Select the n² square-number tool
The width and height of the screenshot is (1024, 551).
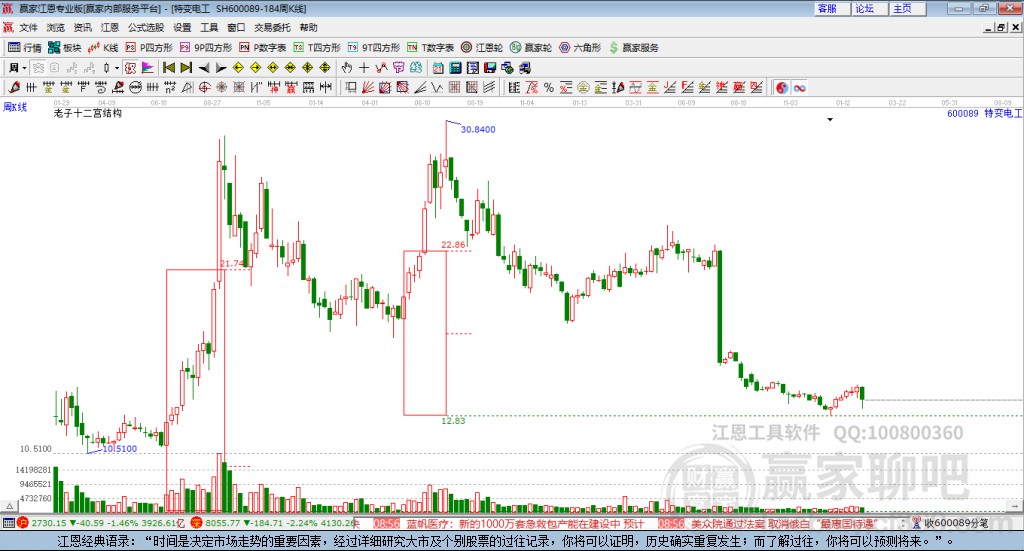170,87
